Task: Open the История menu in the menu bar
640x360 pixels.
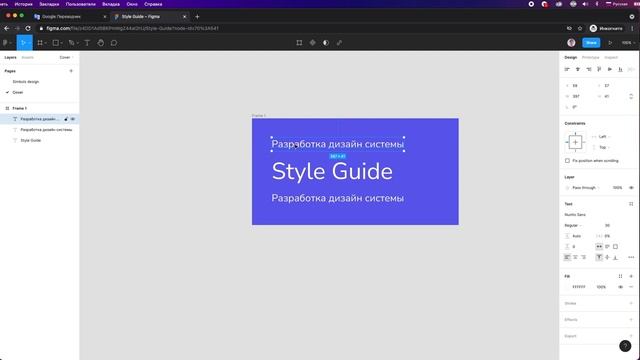Action: click(x=23, y=4)
